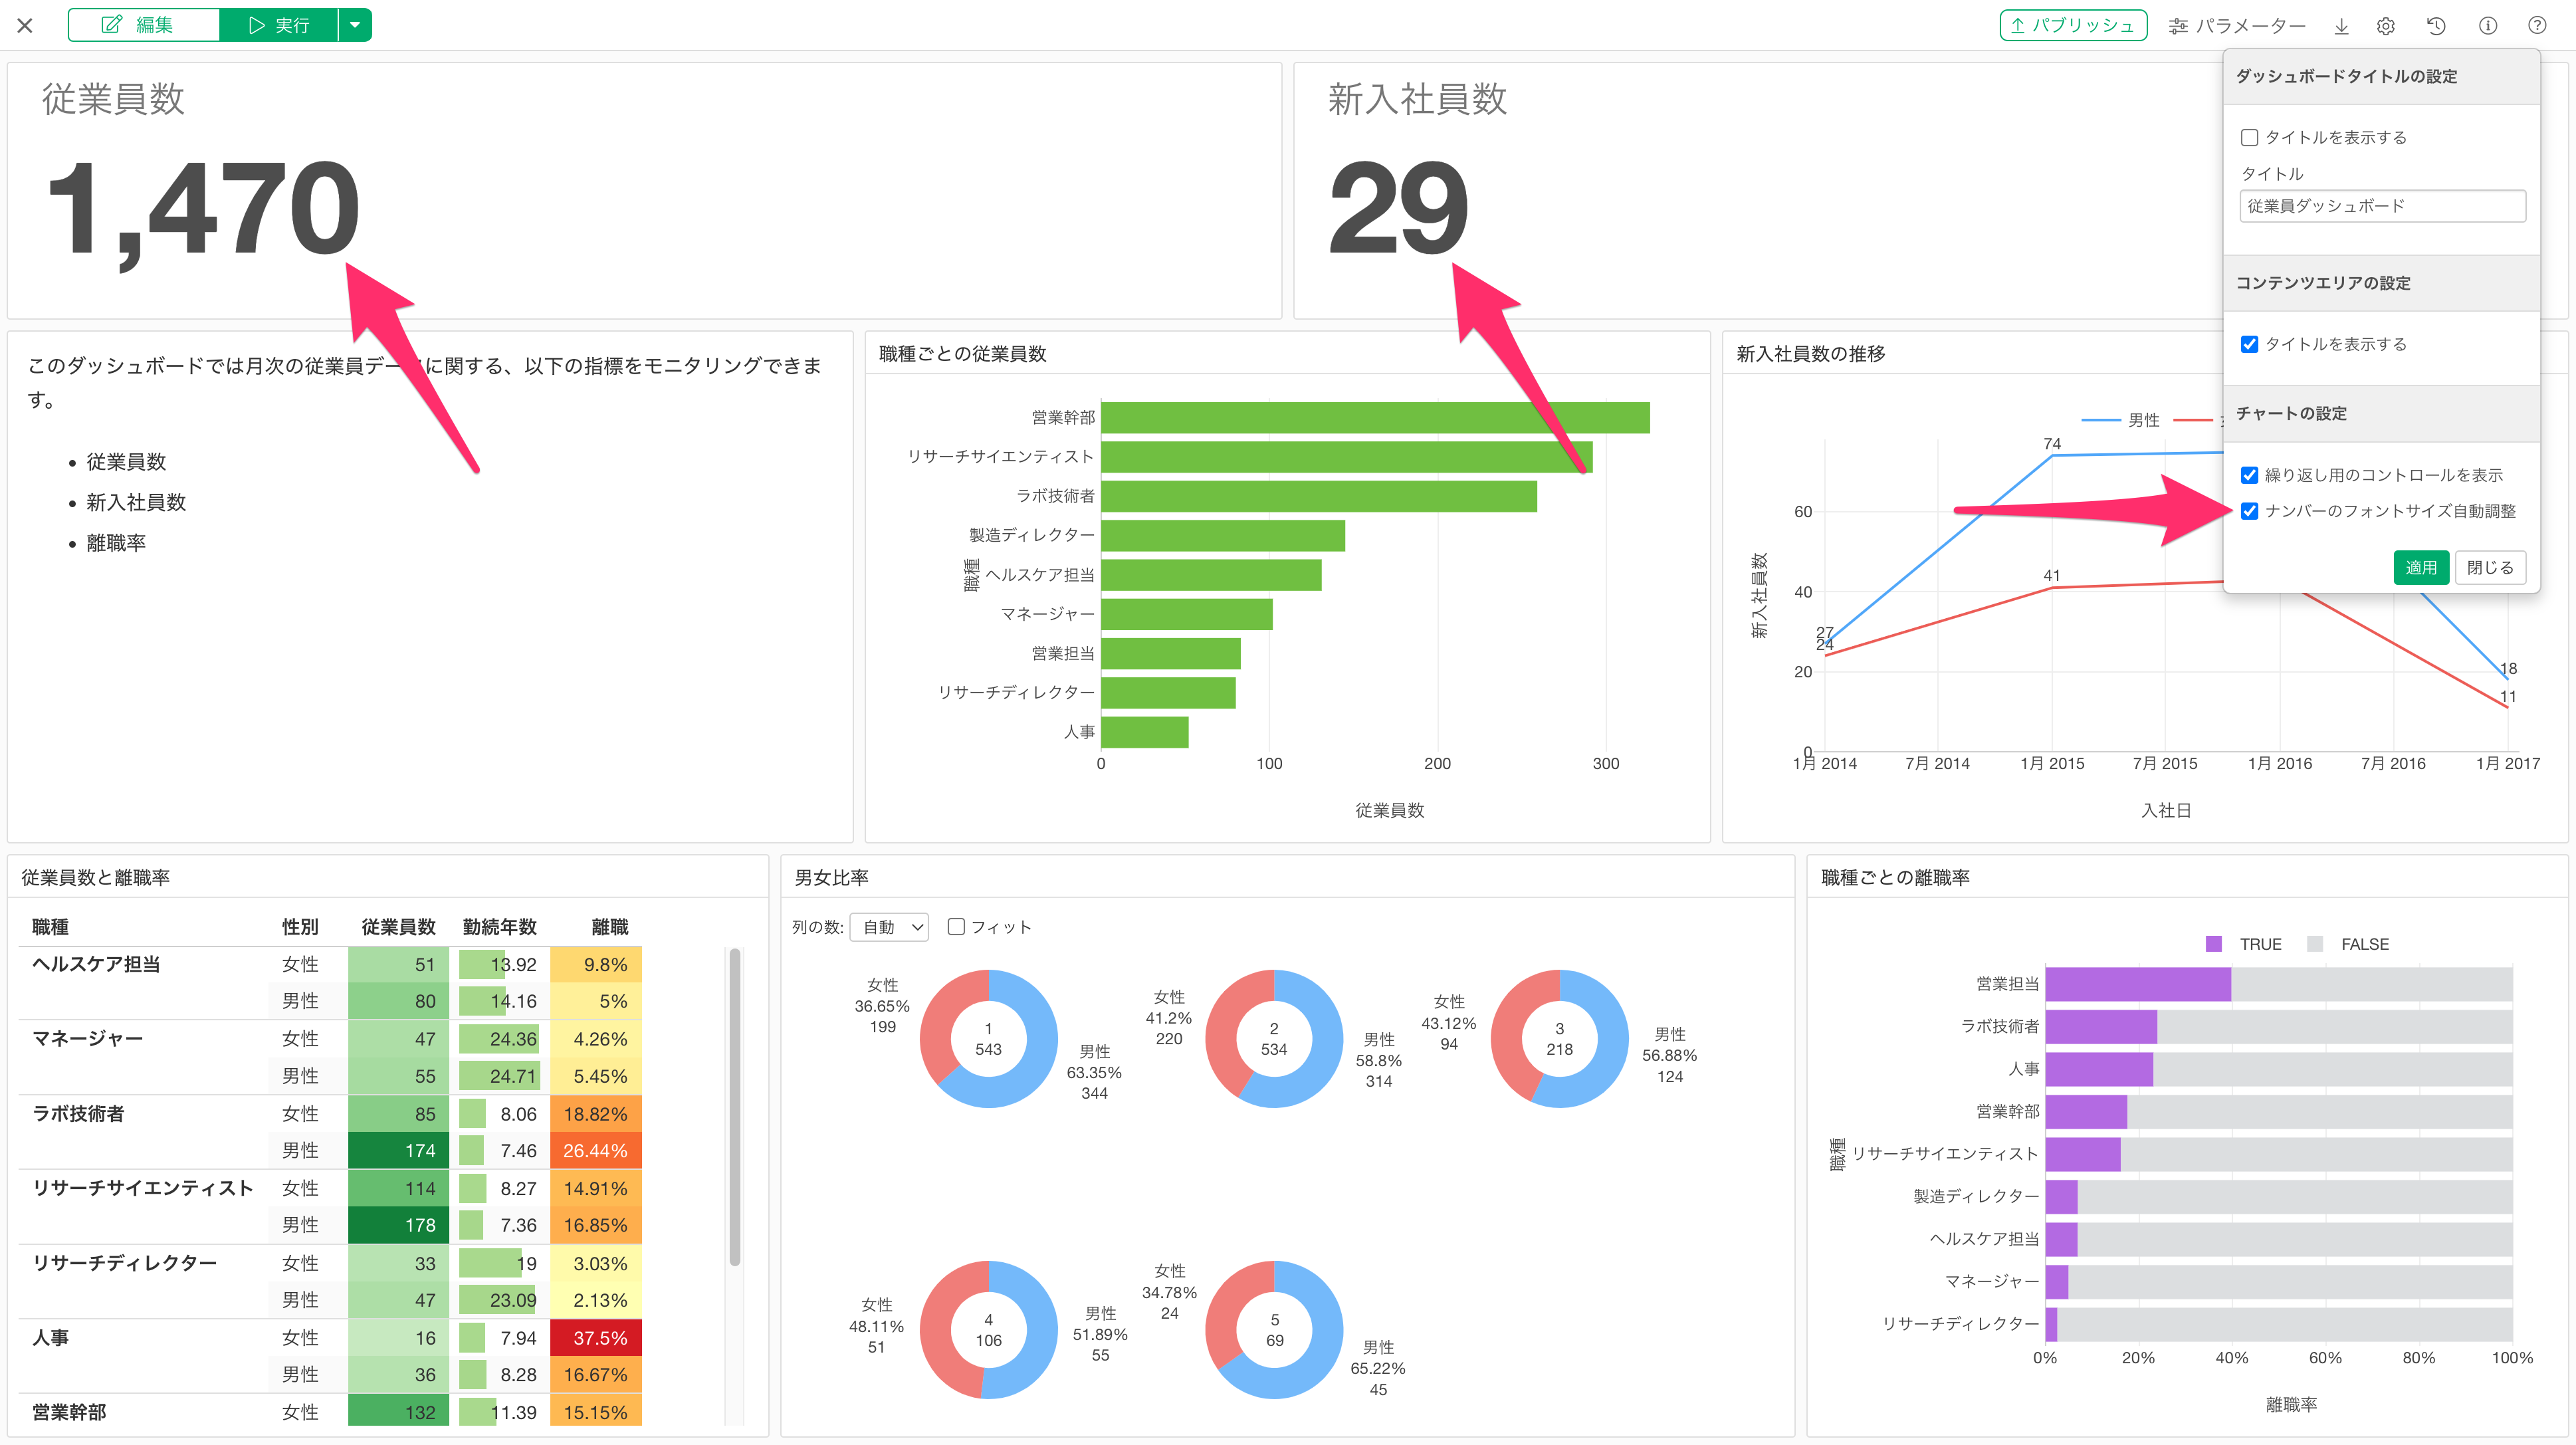
Task: Click the 職種ごとの離職率 chart title
Action: [1895, 878]
